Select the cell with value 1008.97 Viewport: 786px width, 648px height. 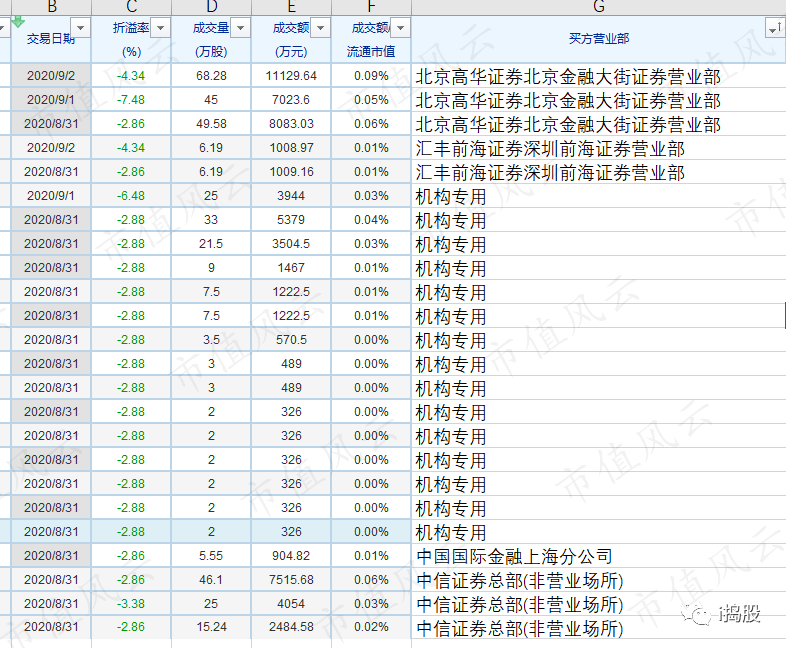291,148
